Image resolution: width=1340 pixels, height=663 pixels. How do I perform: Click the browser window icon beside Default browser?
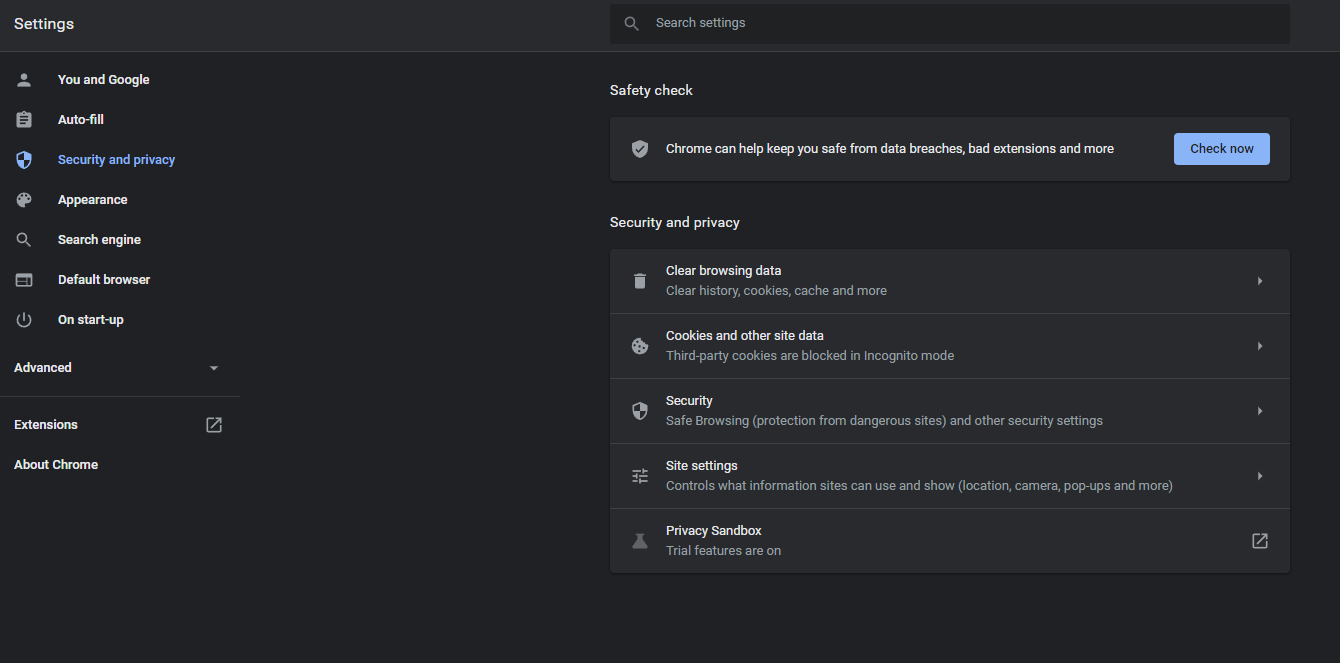[x=24, y=280]
